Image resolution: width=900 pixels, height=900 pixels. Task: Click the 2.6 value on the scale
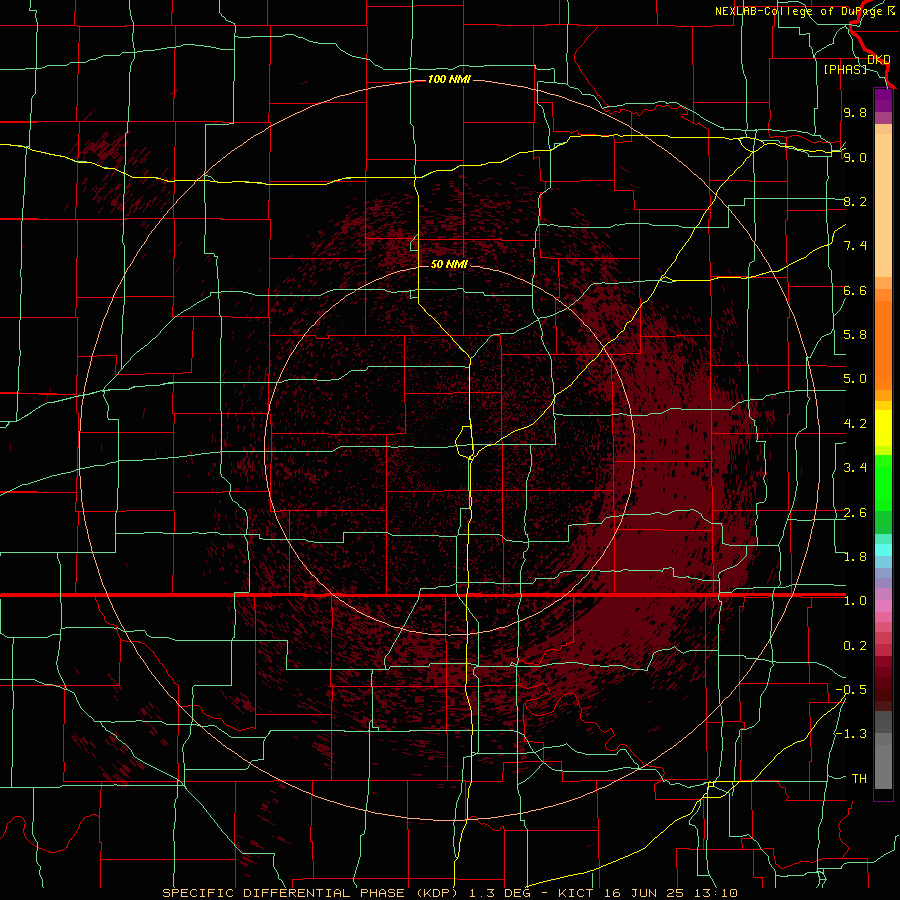855,513
